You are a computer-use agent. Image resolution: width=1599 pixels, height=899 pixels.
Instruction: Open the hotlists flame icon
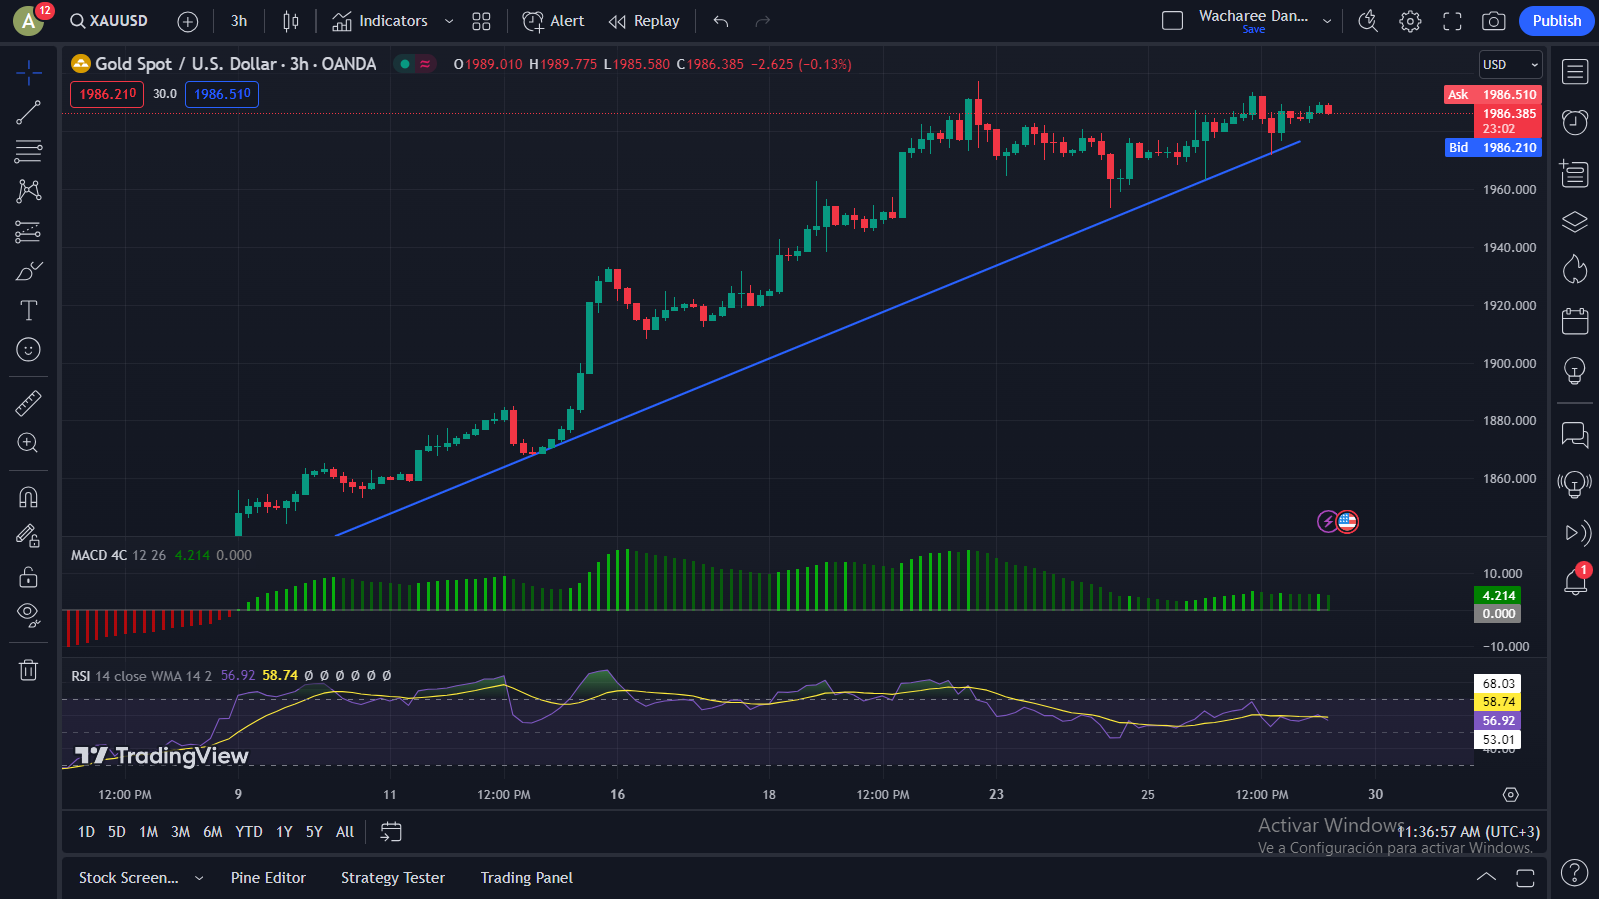[x=1575, y=270]
